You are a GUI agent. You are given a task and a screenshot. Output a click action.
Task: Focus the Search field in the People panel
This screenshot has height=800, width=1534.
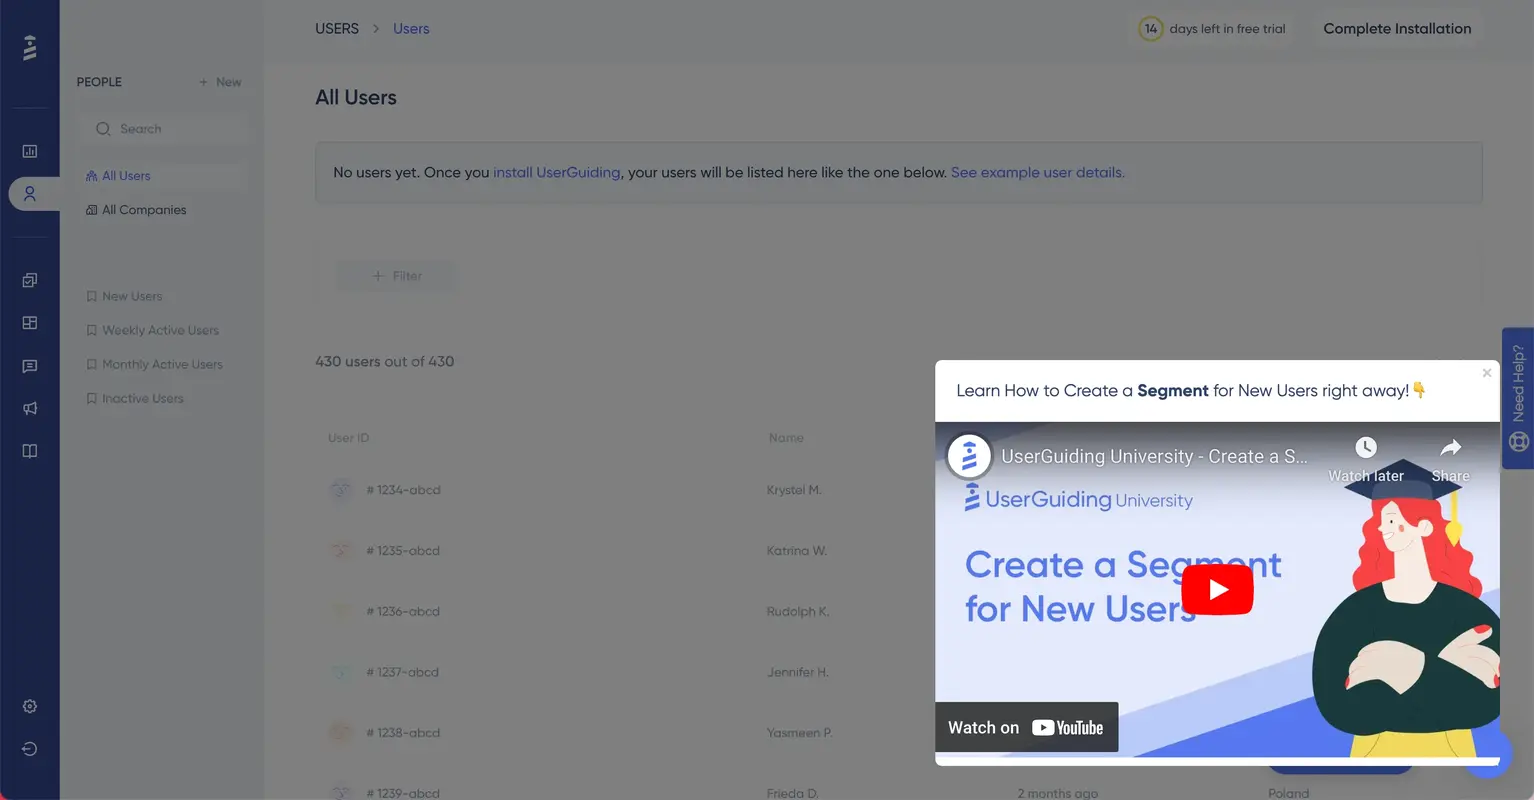[x=163, y=129]
